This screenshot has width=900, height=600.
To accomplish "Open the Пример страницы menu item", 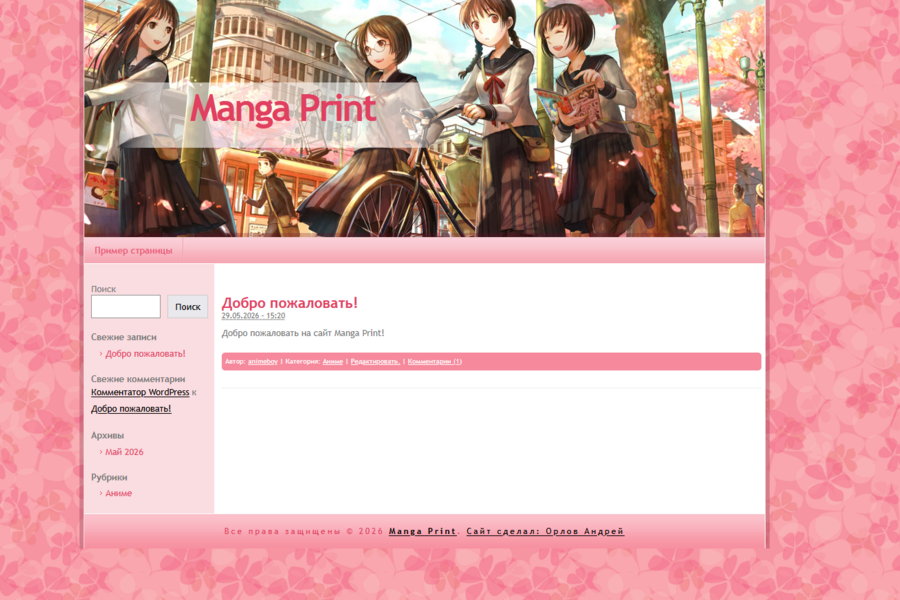I will point(133,250).
